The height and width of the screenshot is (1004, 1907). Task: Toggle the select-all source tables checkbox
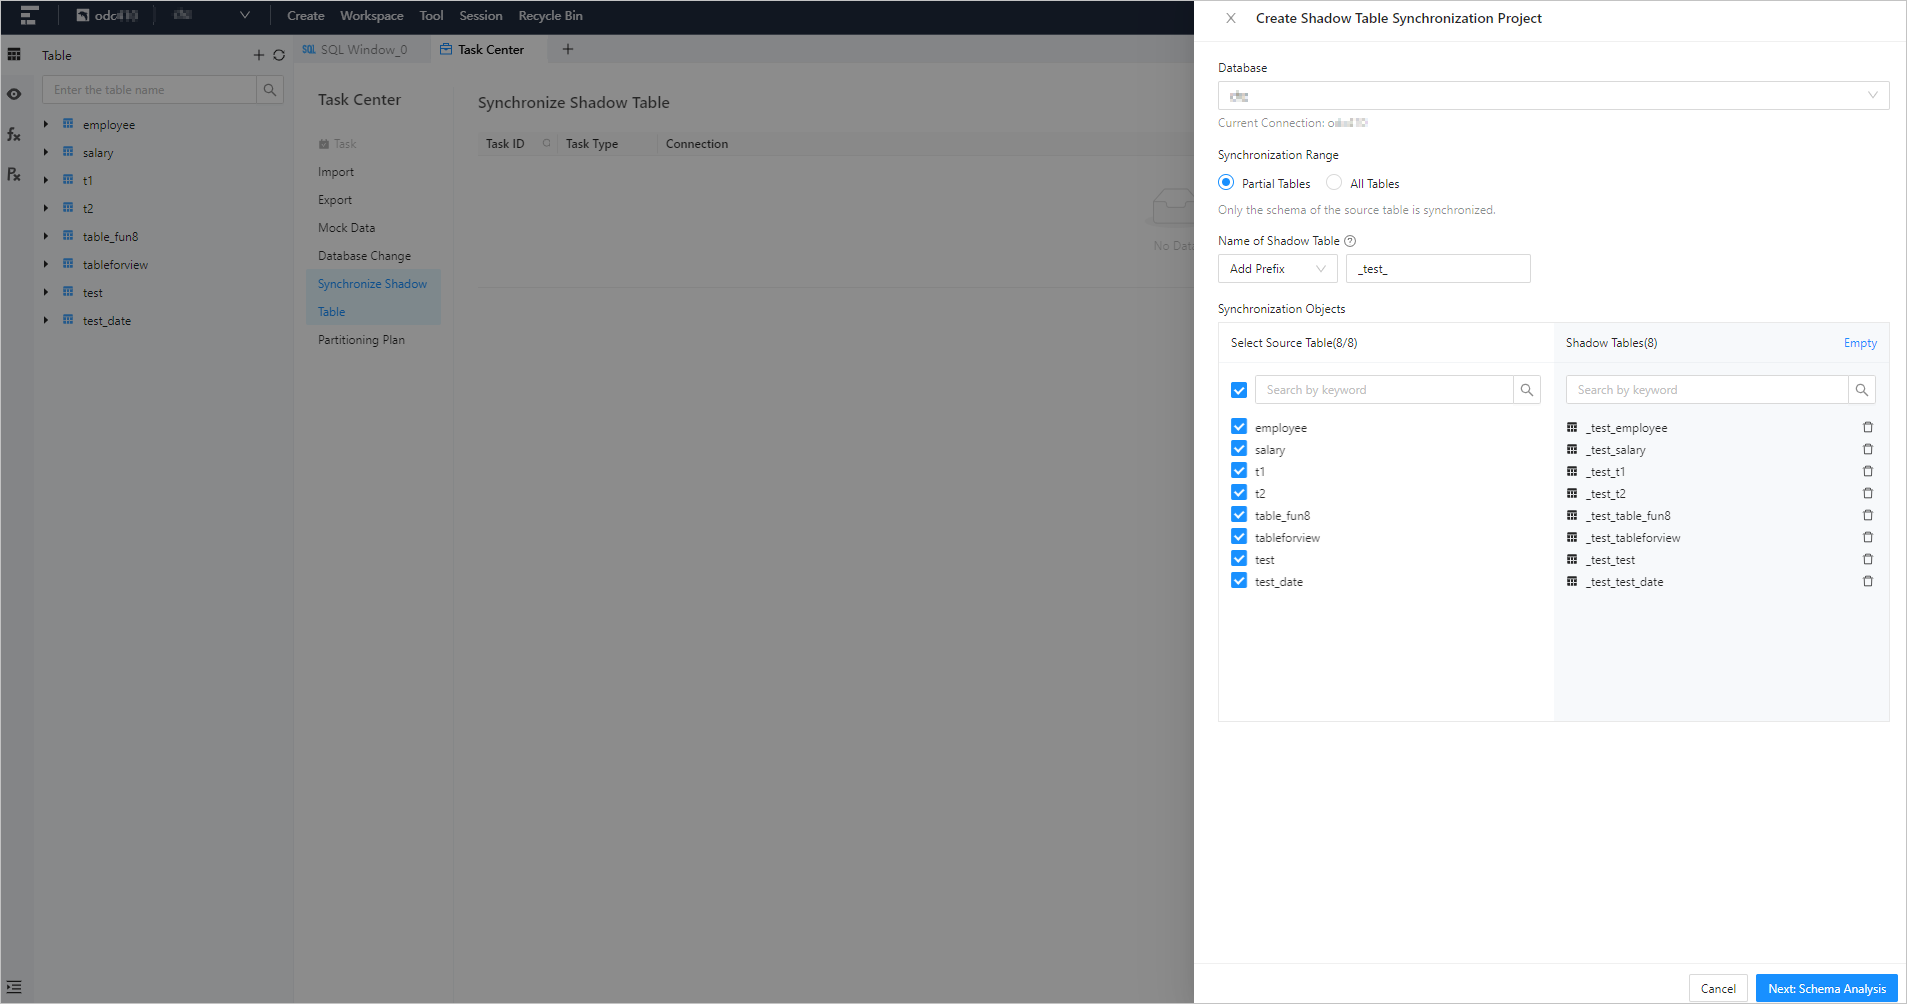coord(1239,390)
